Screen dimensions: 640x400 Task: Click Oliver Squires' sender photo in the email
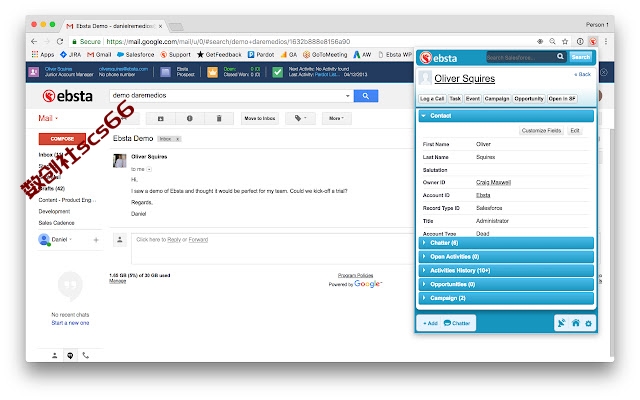click(x=120, y=161)
